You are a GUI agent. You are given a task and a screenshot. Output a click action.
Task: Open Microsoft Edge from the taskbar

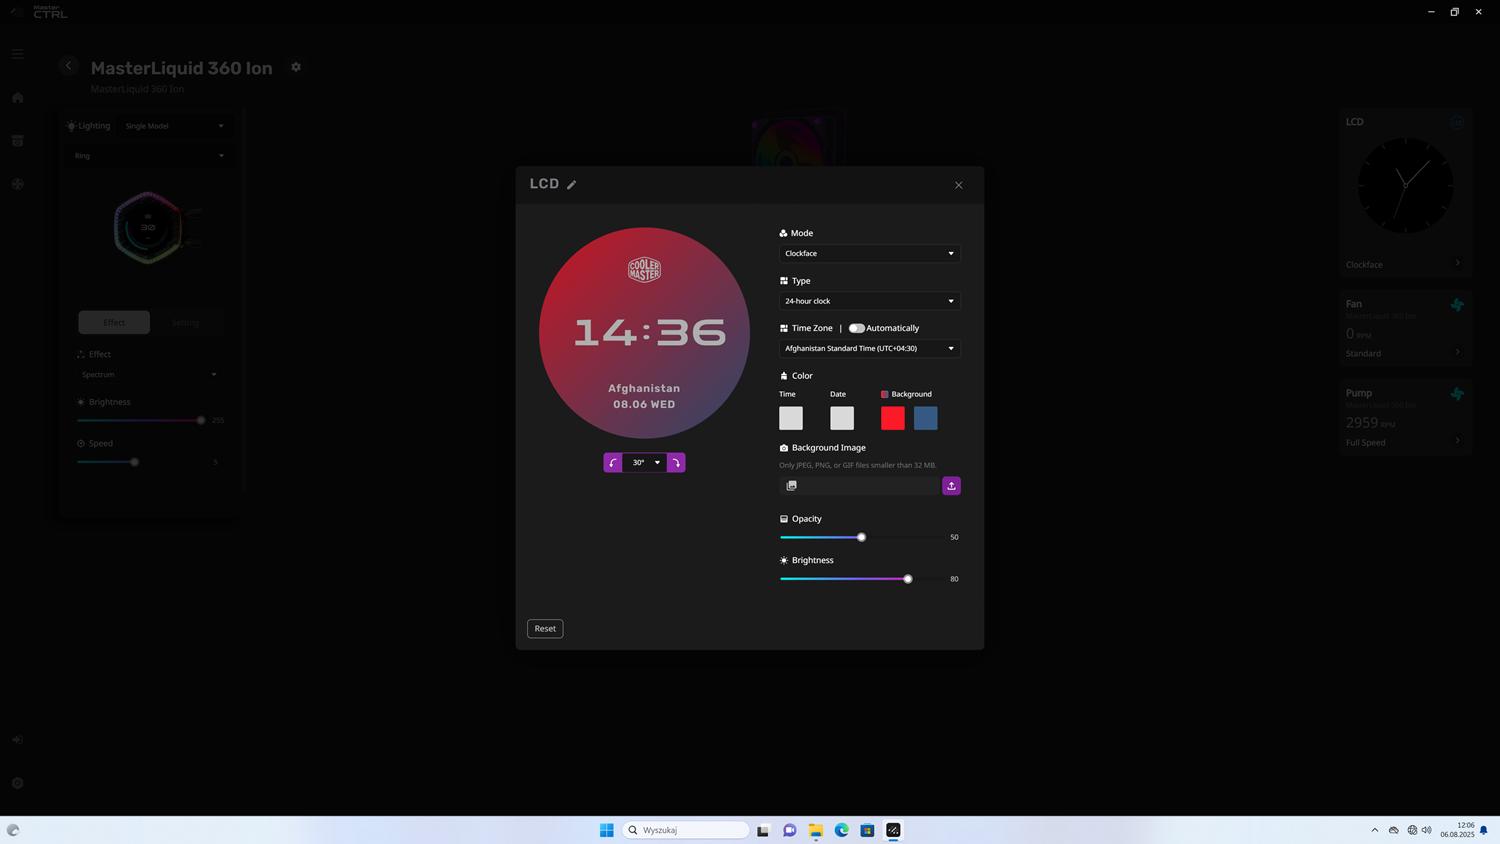pyautogui.click(x=841, y=830)
